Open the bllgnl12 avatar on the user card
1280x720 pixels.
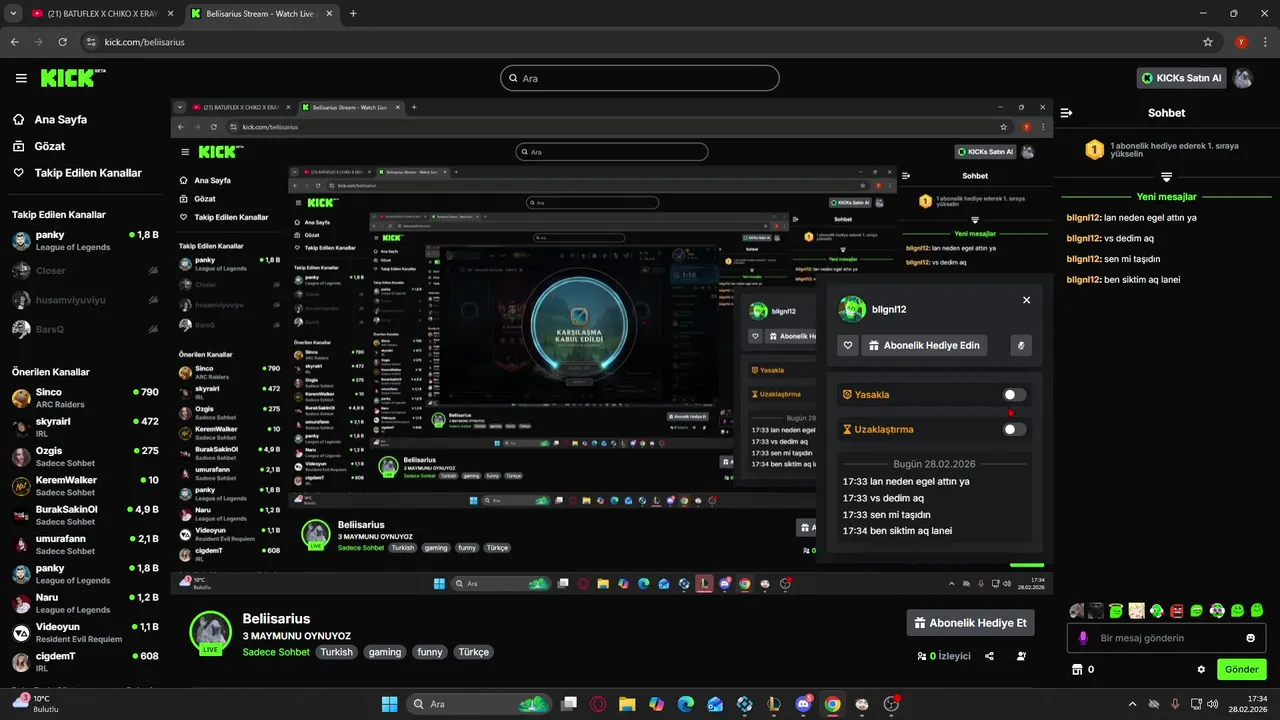852,309
